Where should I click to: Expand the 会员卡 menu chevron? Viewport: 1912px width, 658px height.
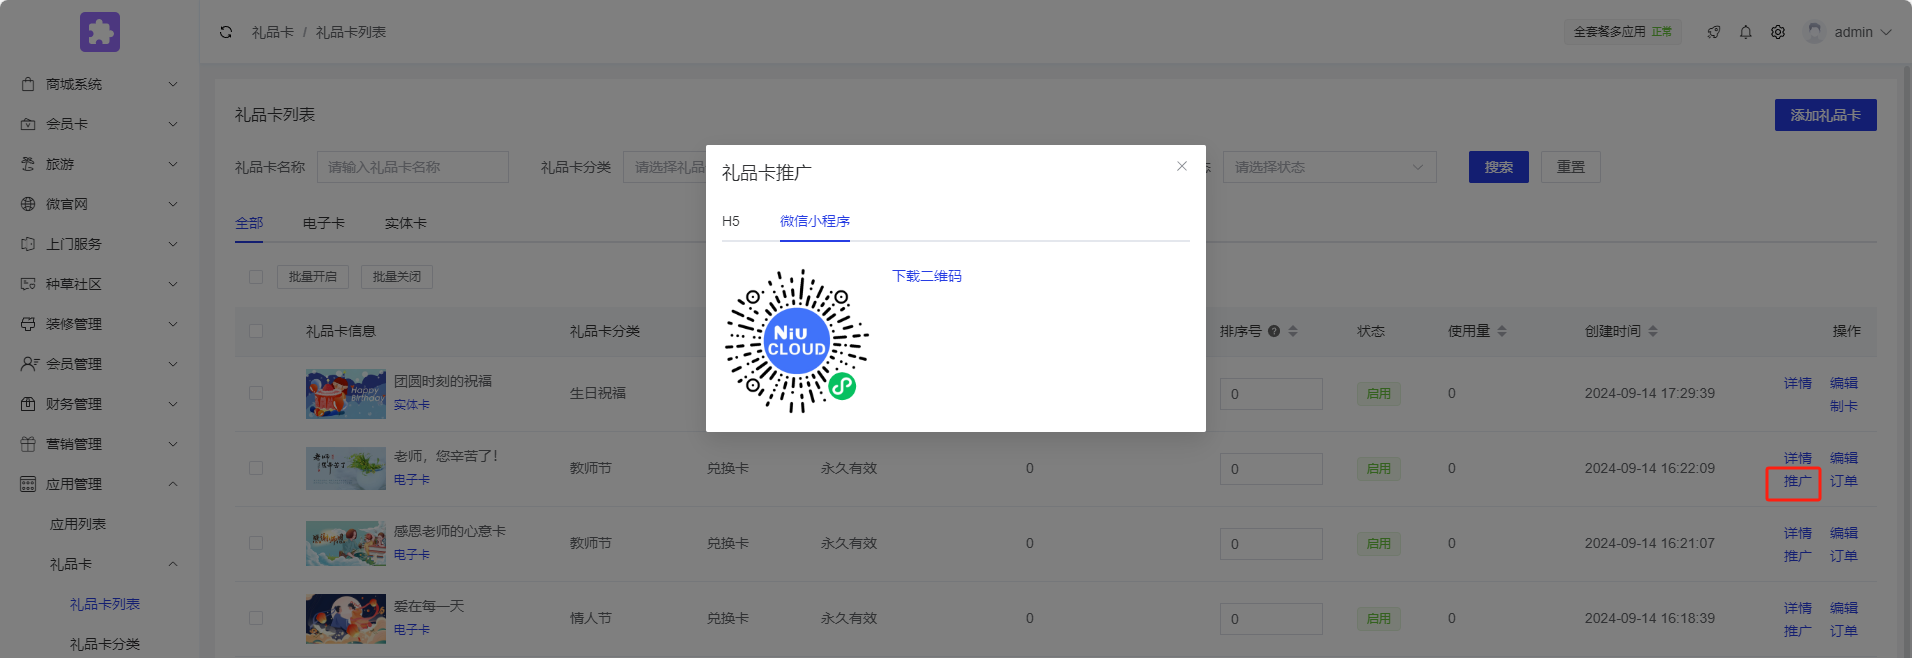tap(173, 124)
